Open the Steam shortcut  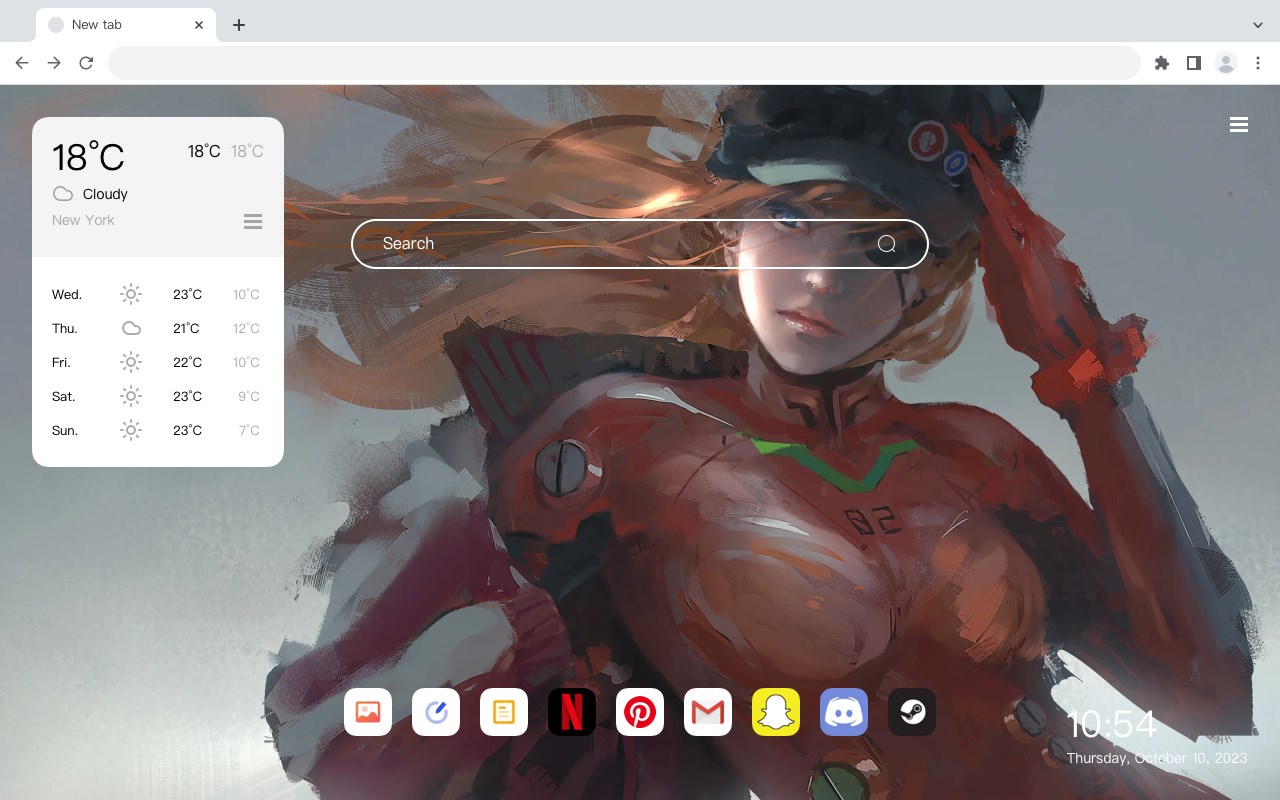click(x=912, y=712)
